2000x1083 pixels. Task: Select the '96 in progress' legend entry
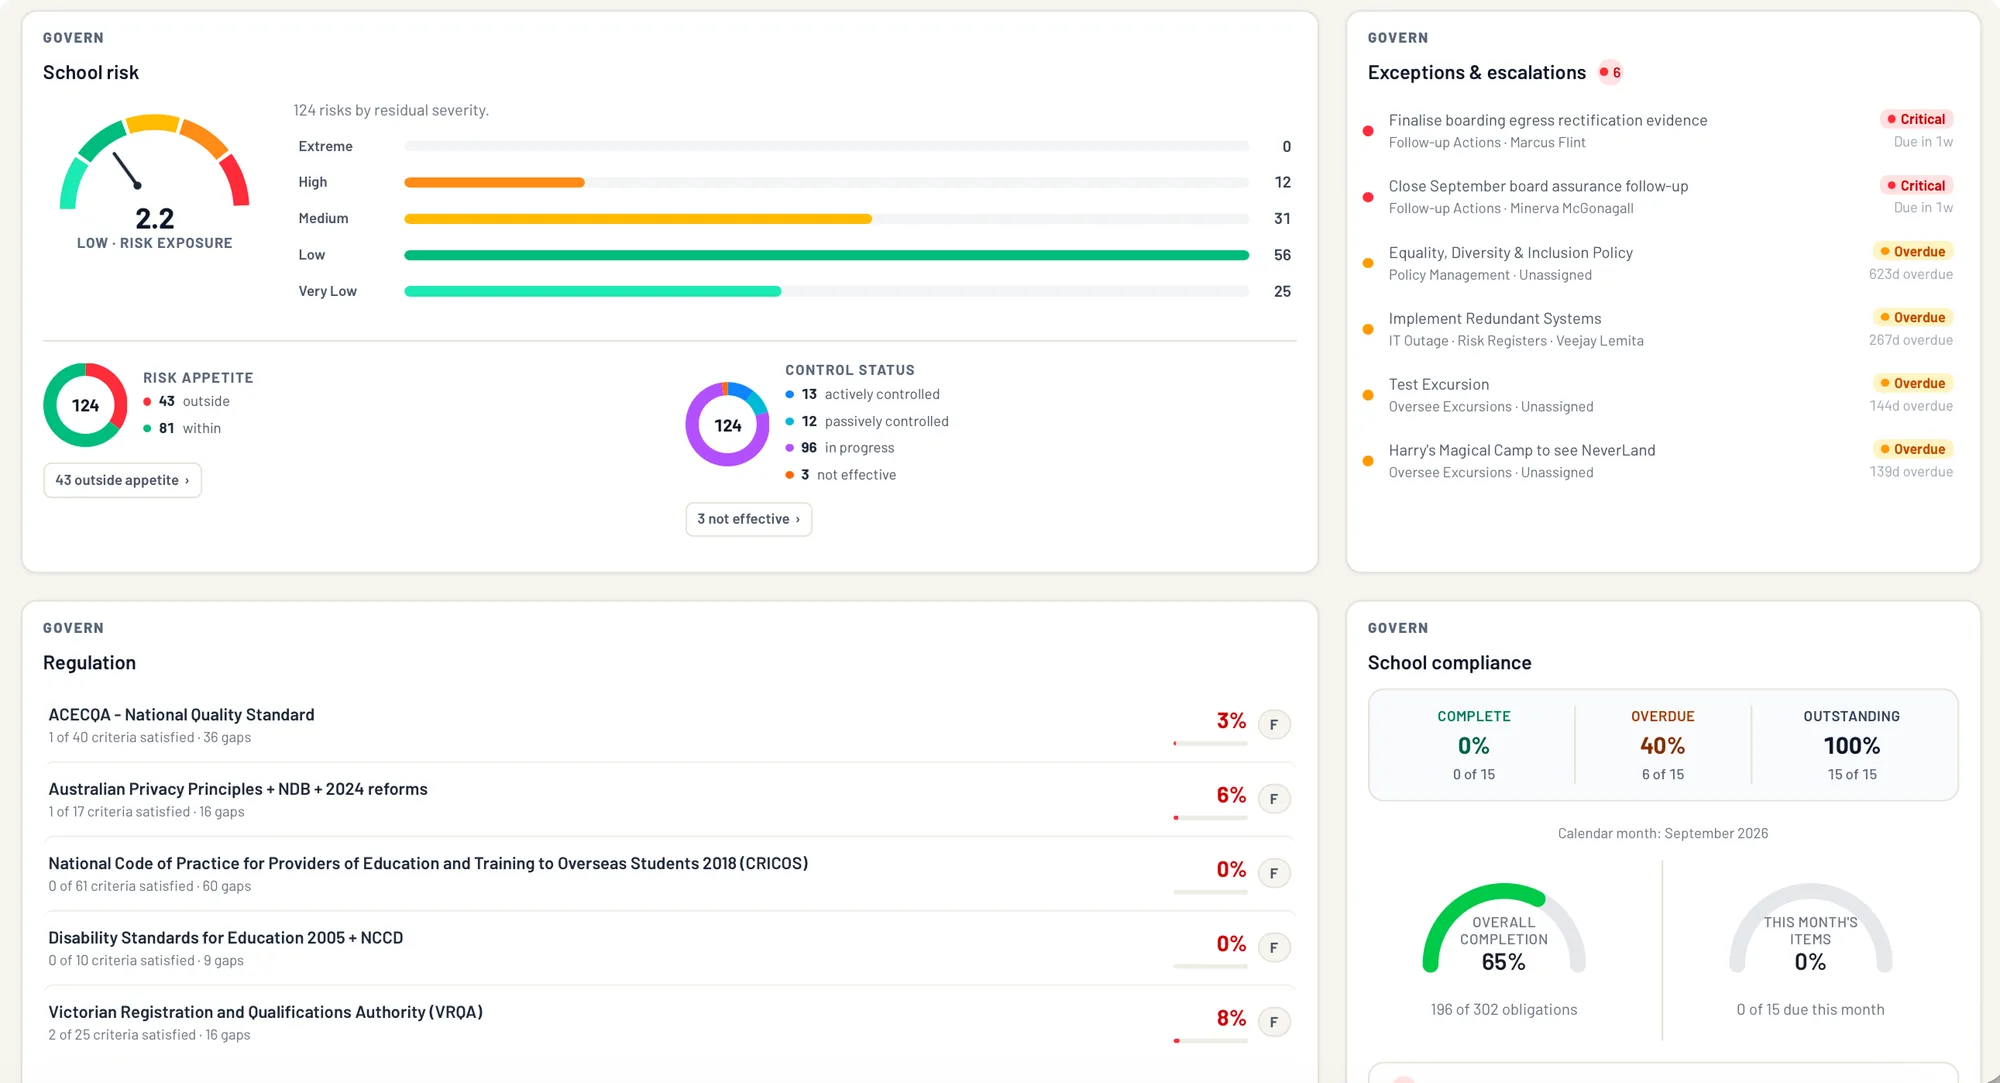tap(840, 448)
